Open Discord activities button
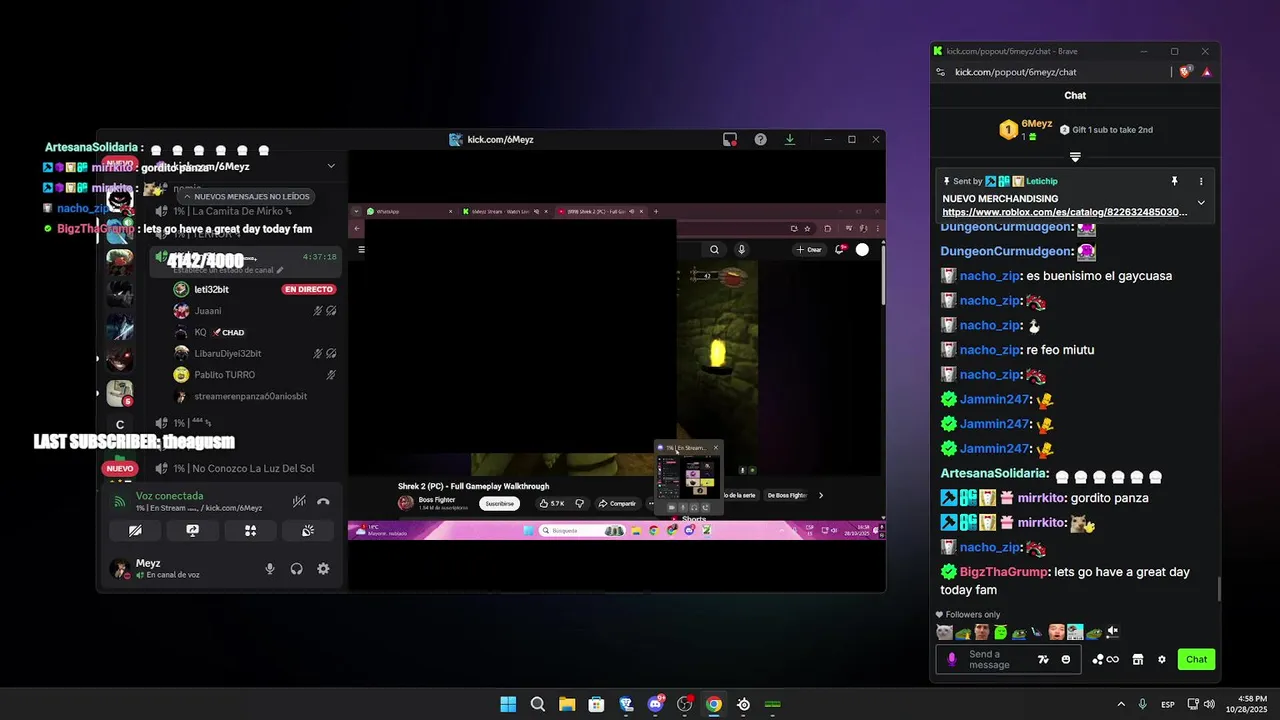 click(250, 531)
